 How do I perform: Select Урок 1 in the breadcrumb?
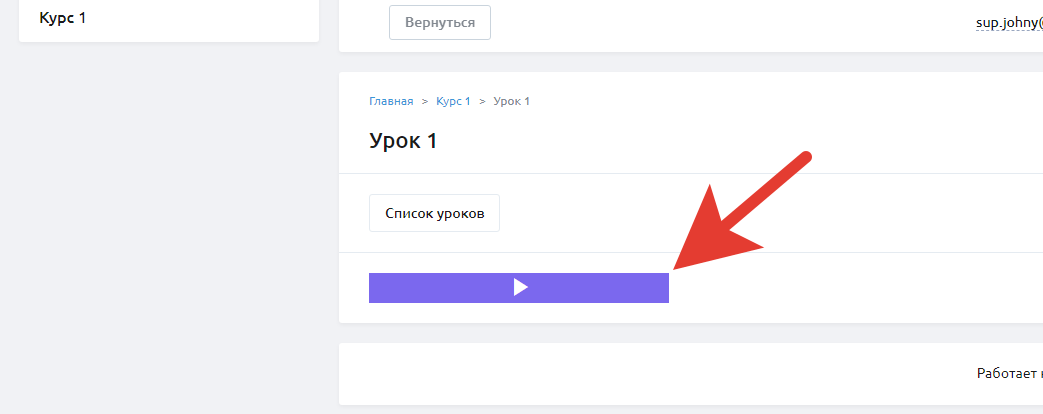(511, 102)
